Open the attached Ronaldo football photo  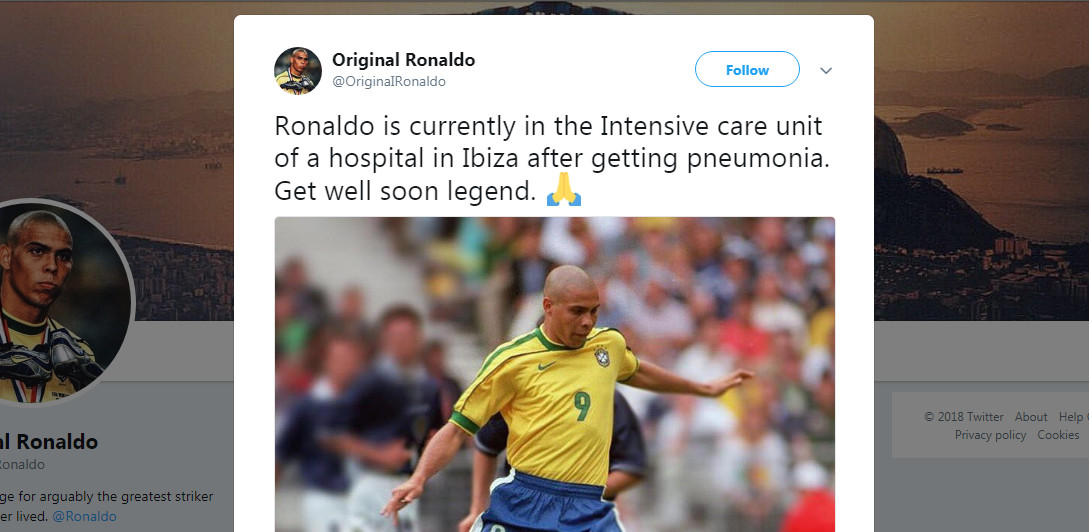pyautogui.click(x=554, y=374)
